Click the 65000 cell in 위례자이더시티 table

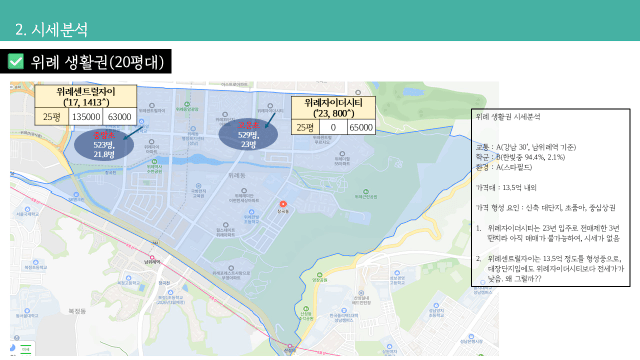(x=361, y=127)
